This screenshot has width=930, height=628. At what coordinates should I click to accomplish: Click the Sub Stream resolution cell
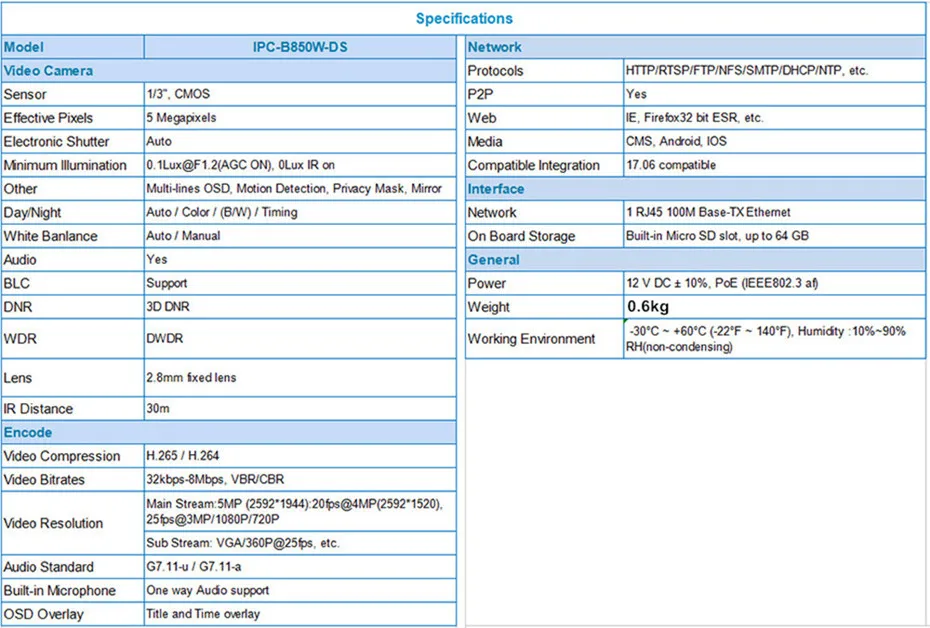[300, 543]
